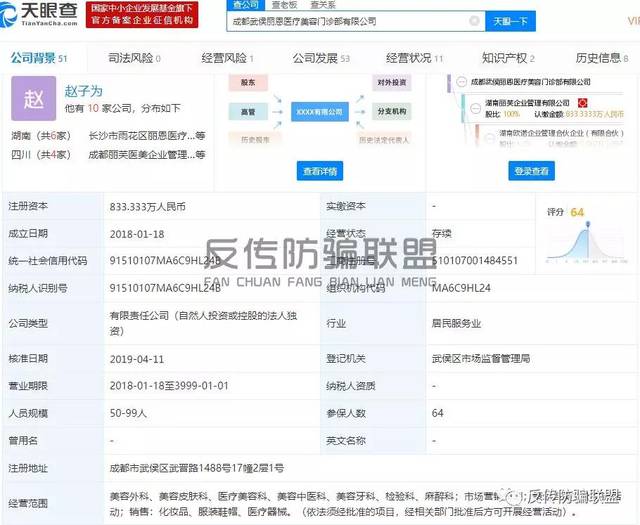Select the registered capital value 833.333万人民币

click(147, 207)
